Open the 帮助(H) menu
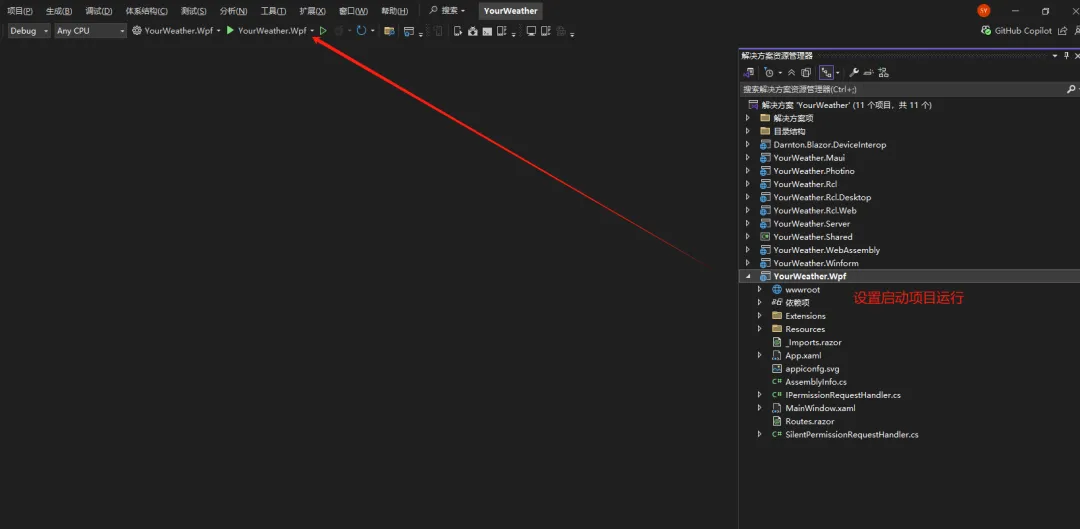This screenshot has width=1080, height=529. (x=394, y=11)
